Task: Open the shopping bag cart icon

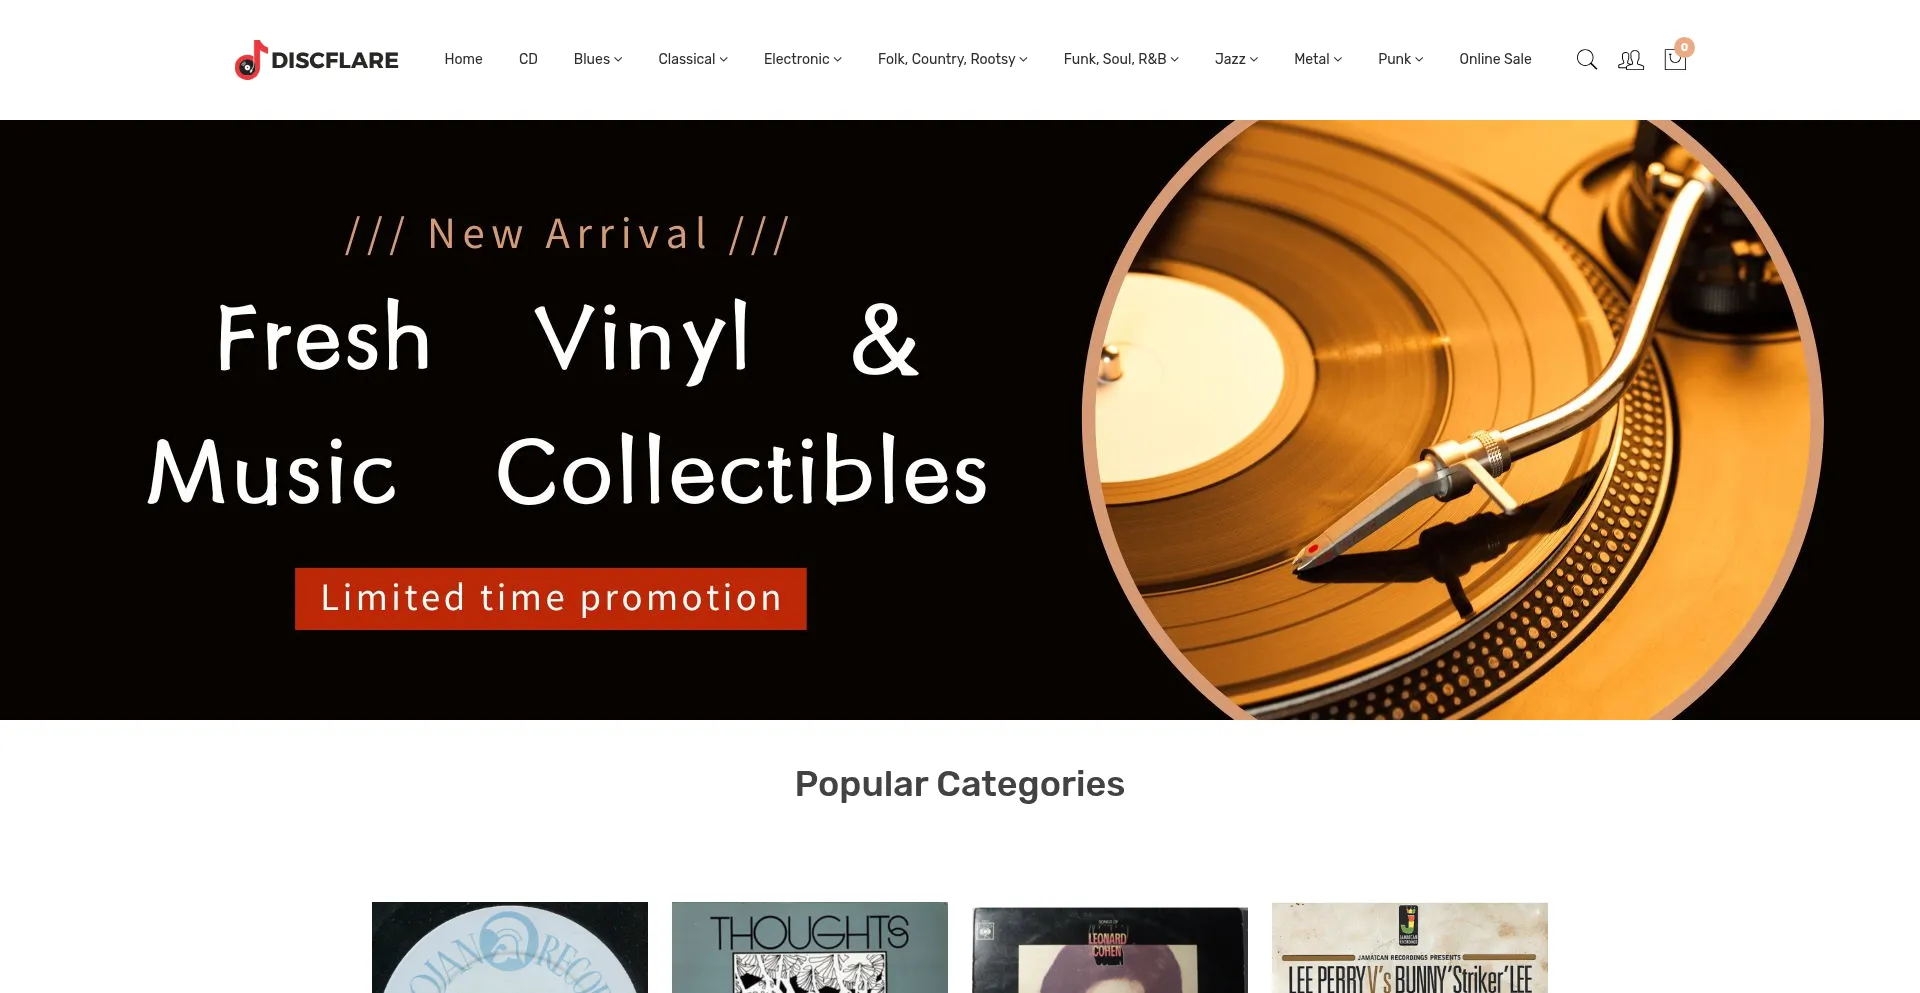Action: 1675,60
